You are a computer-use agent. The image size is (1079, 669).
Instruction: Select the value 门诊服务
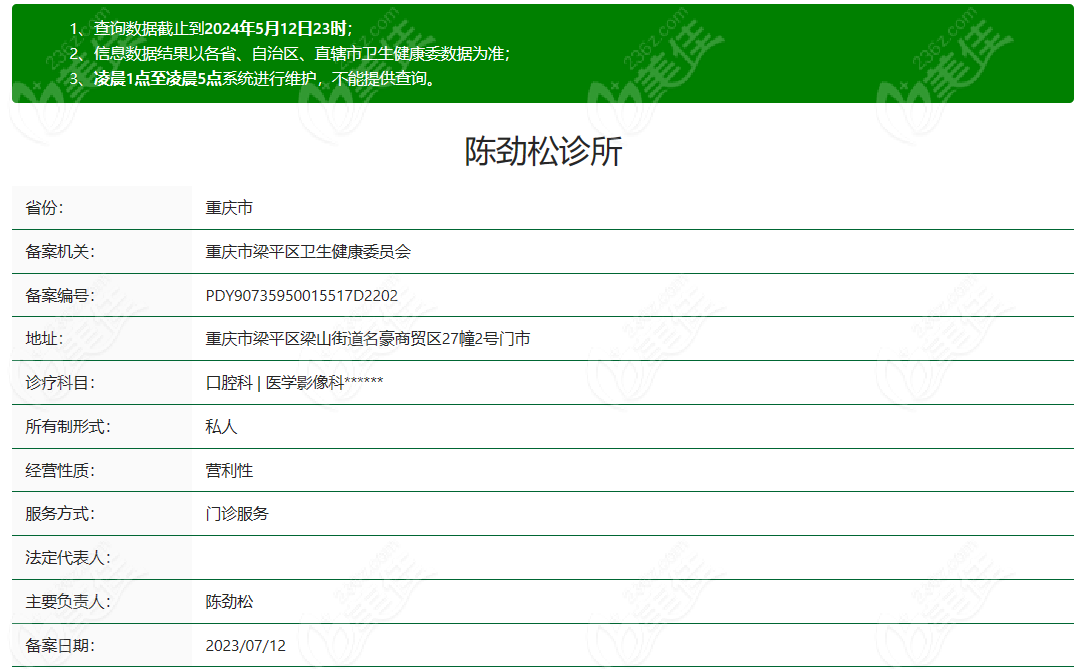tap(237, 513)
